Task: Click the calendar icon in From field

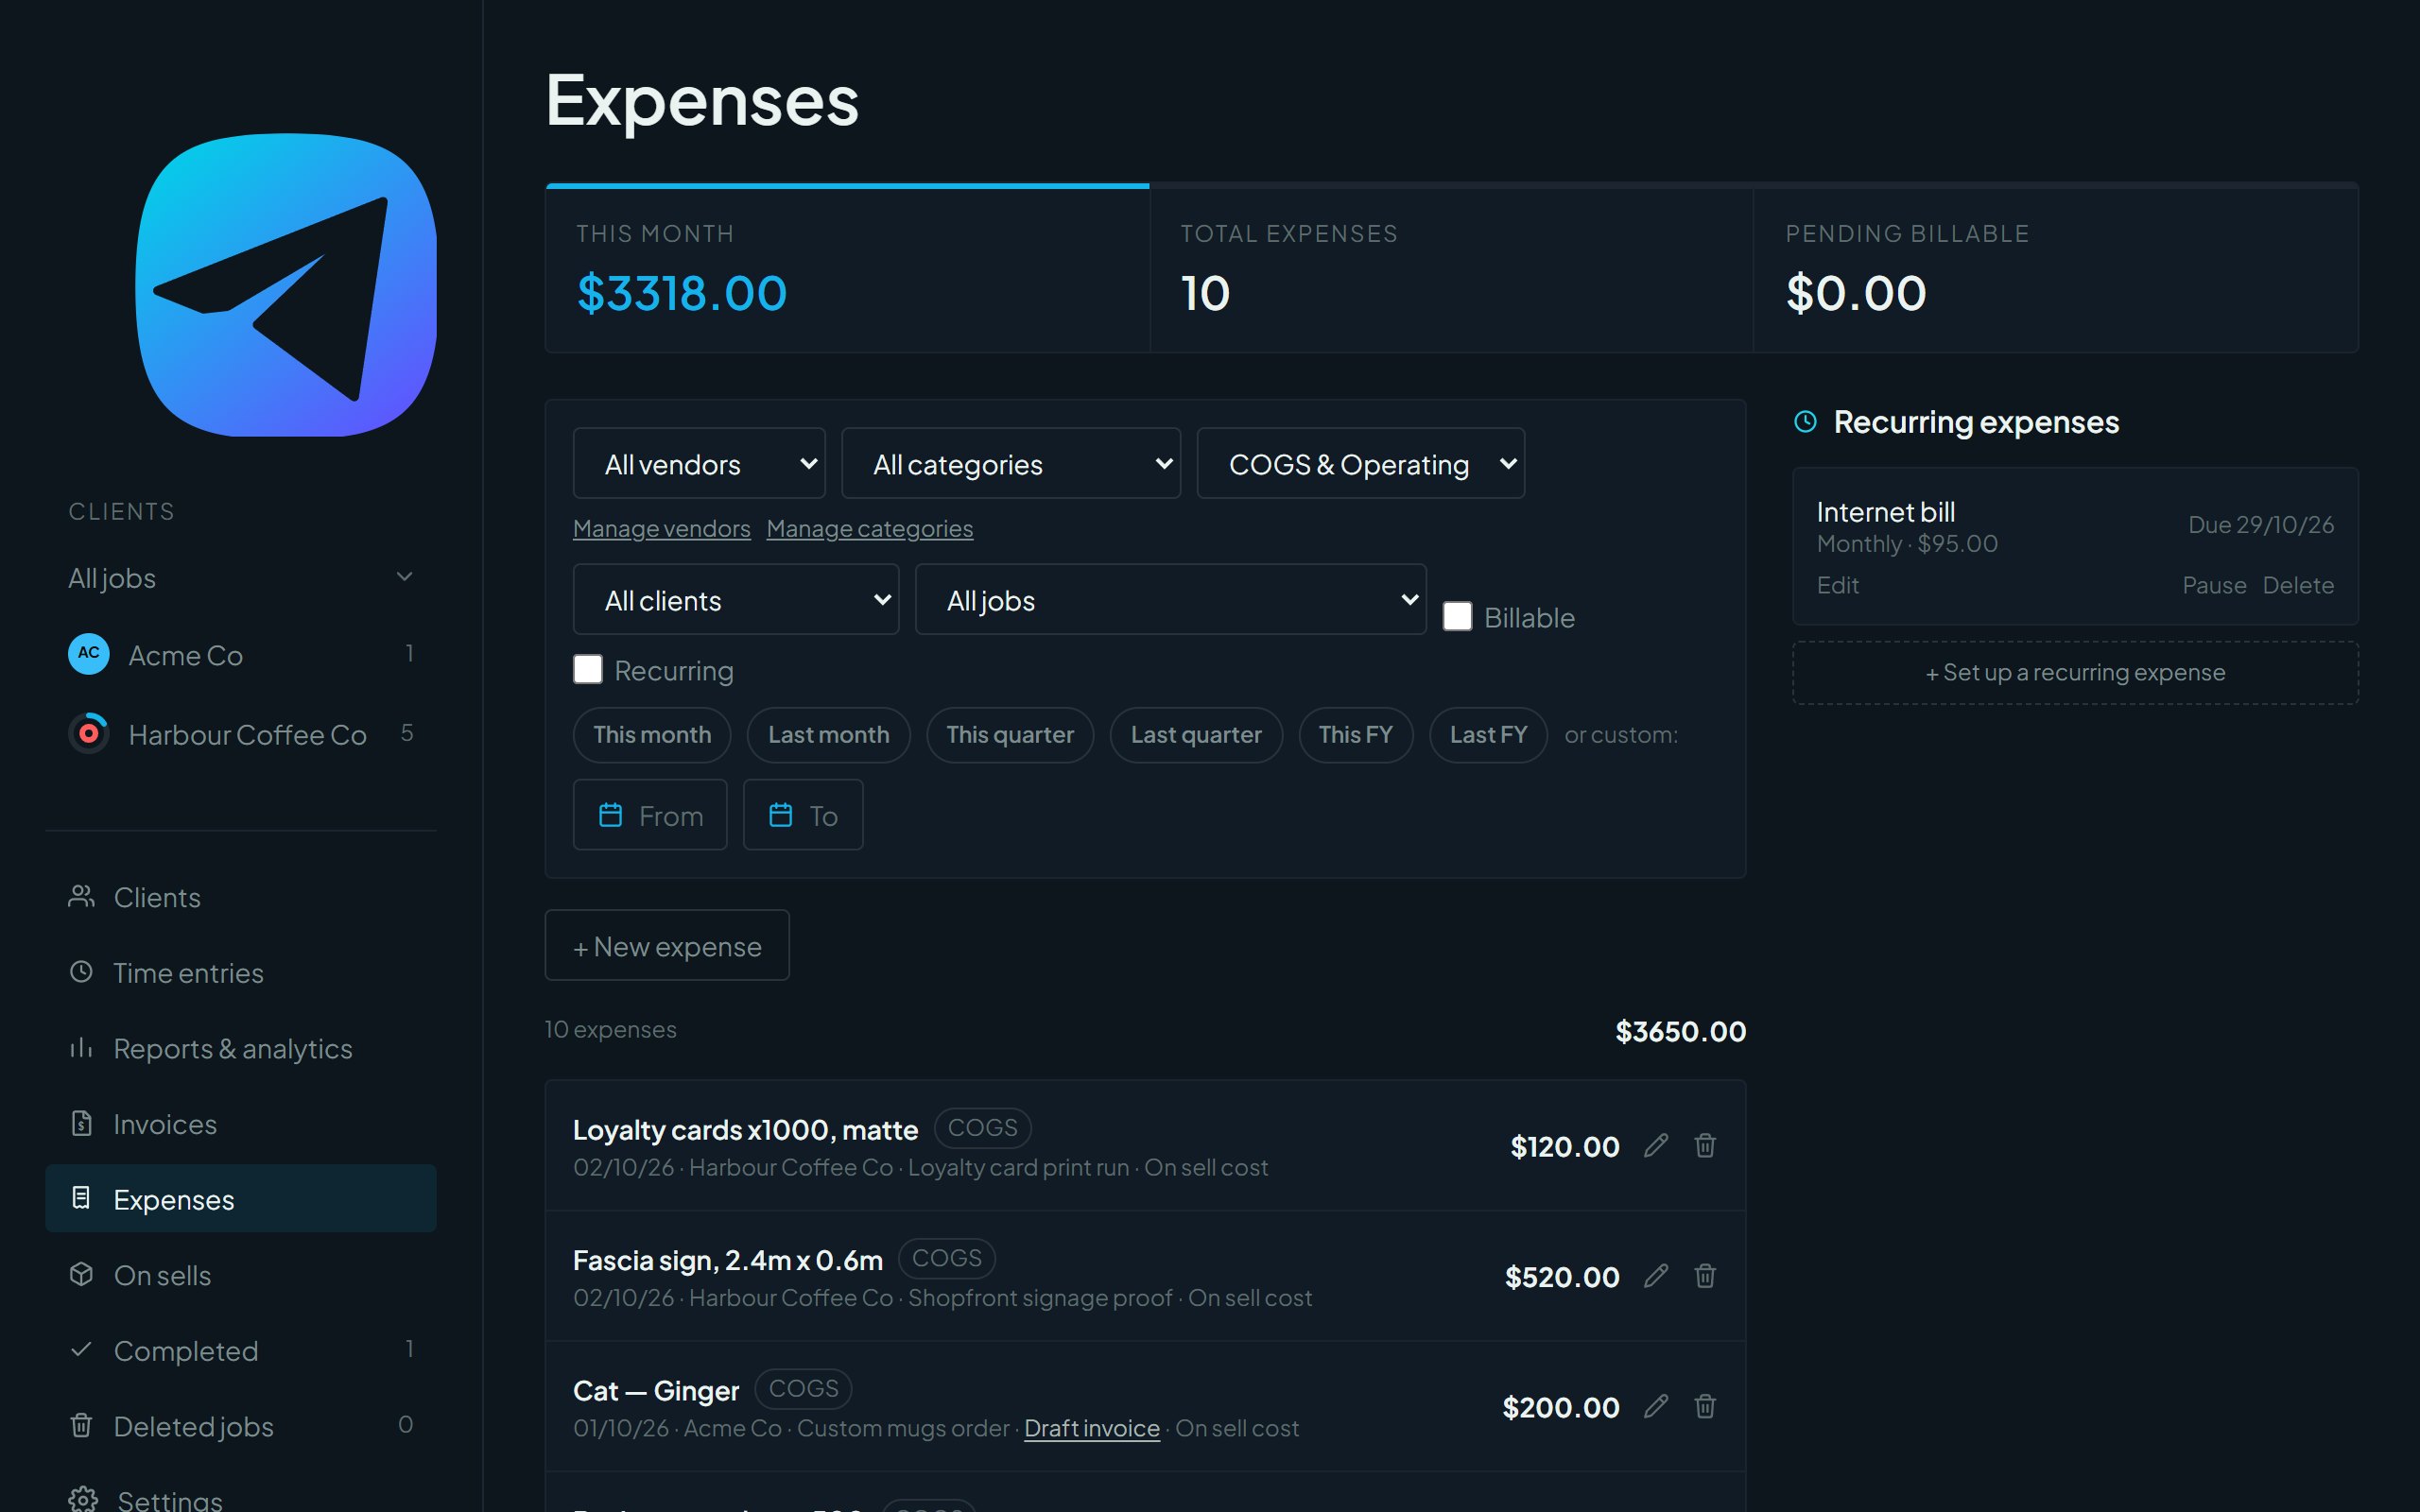Action: pyautogui.click(x=610, y=815)
